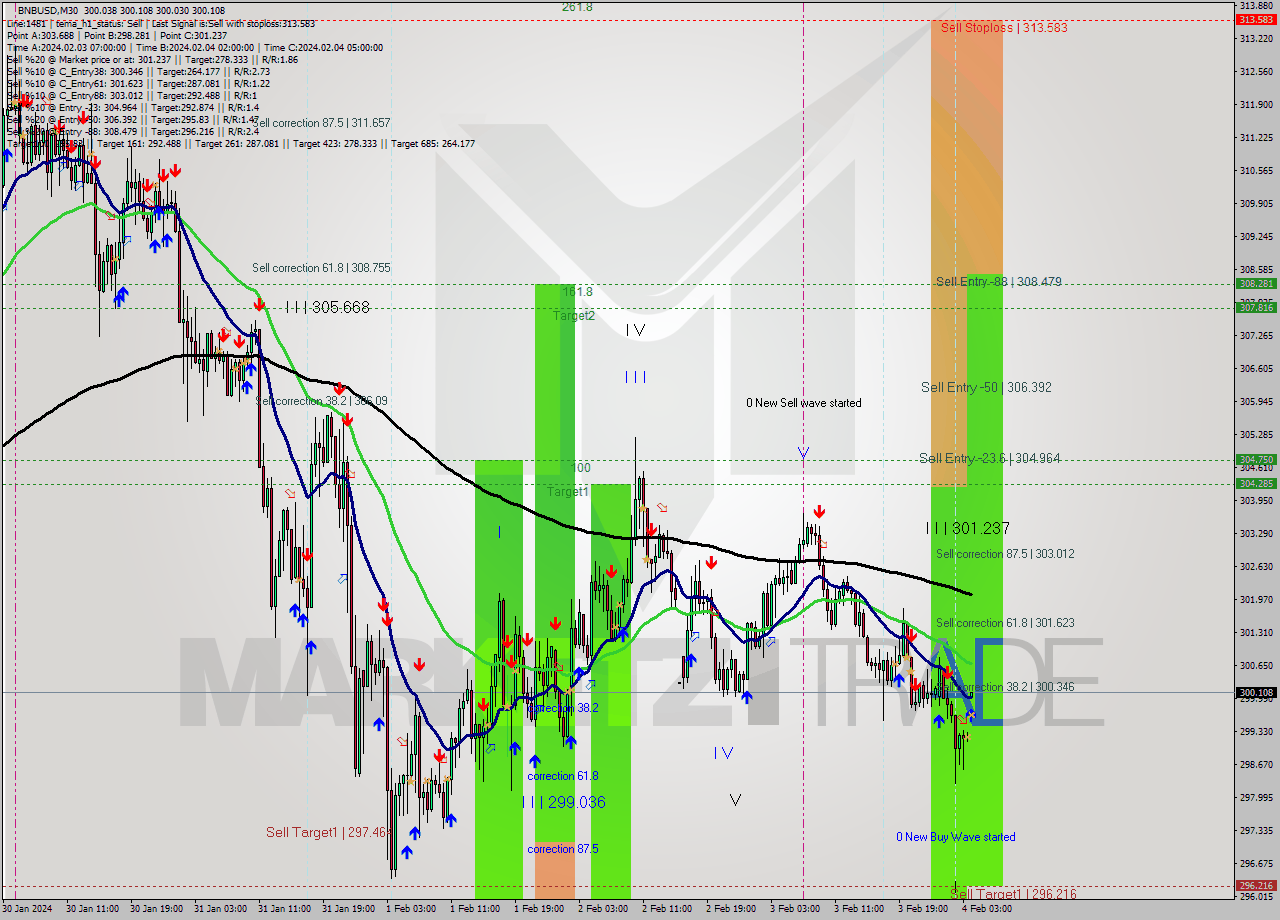Screen dimensions: 1280x920
Task: Click the '30 Jan 2024' time axis label
Action: coord(29,909)
